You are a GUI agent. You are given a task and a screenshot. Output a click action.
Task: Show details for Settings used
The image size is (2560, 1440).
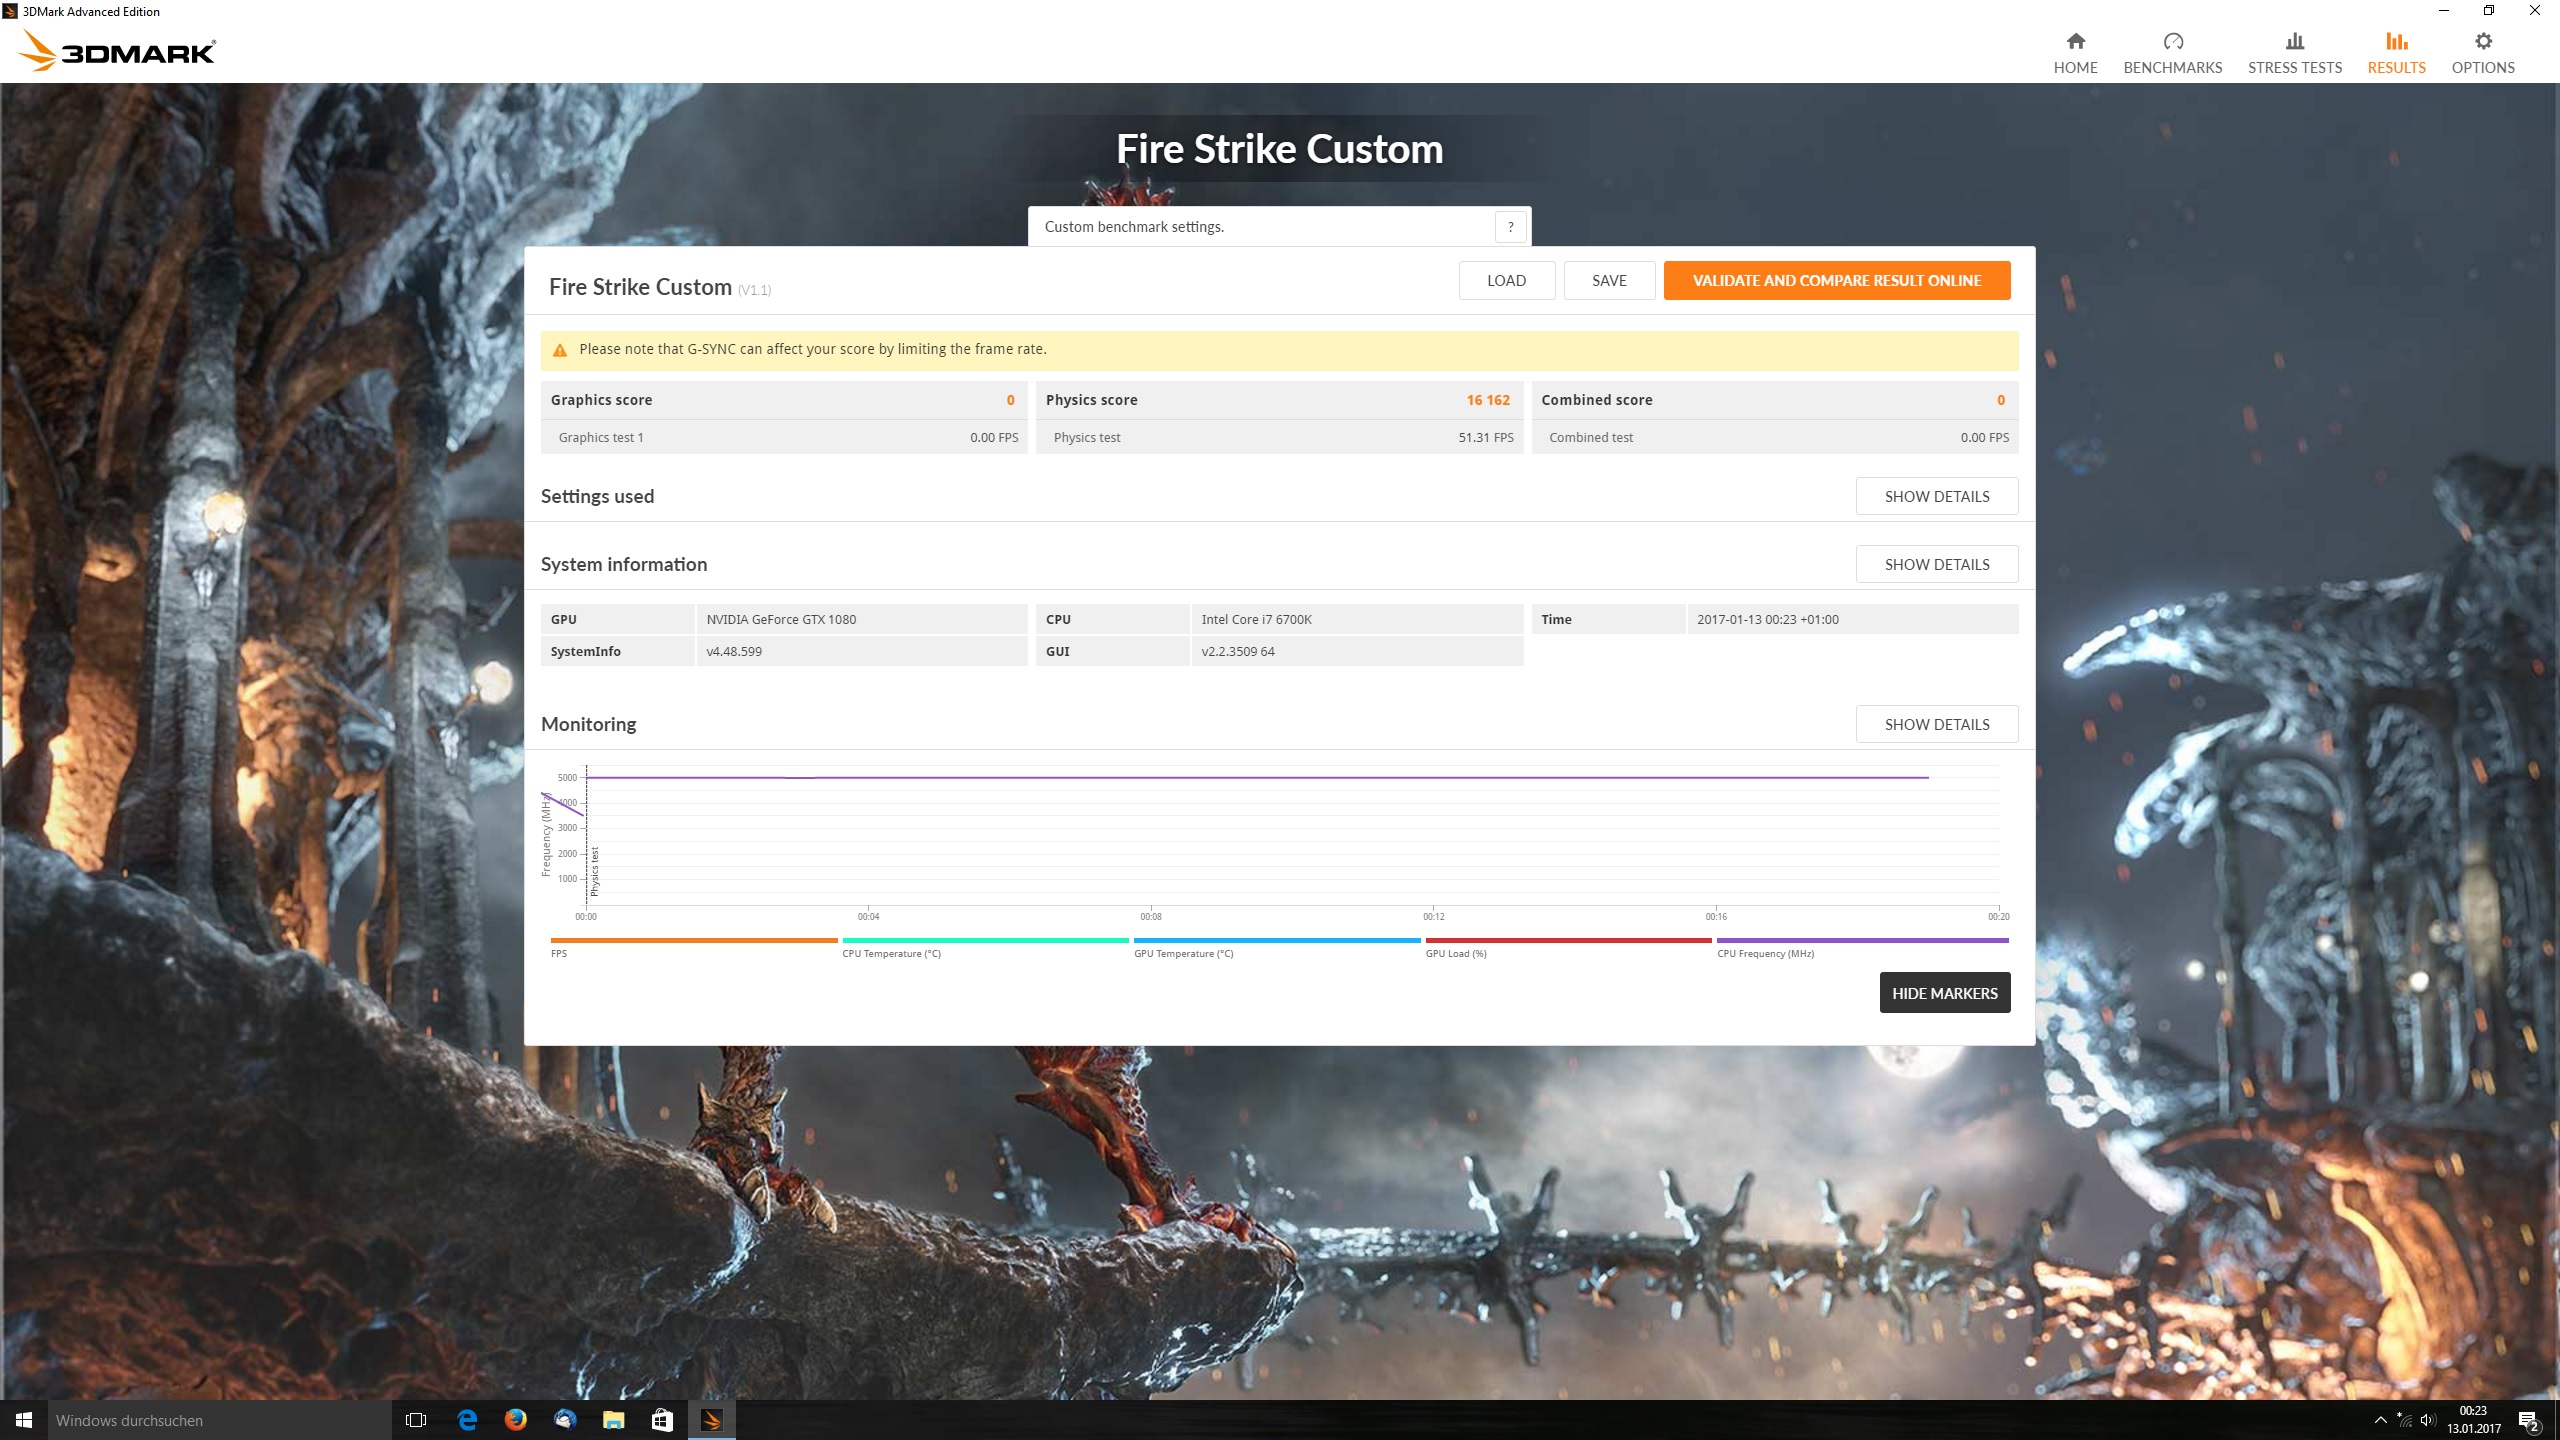pos(1936,496)
